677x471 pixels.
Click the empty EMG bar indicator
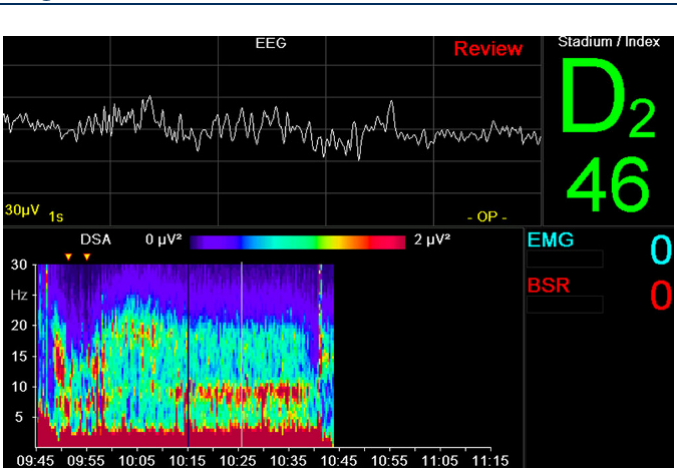(565, 259)
